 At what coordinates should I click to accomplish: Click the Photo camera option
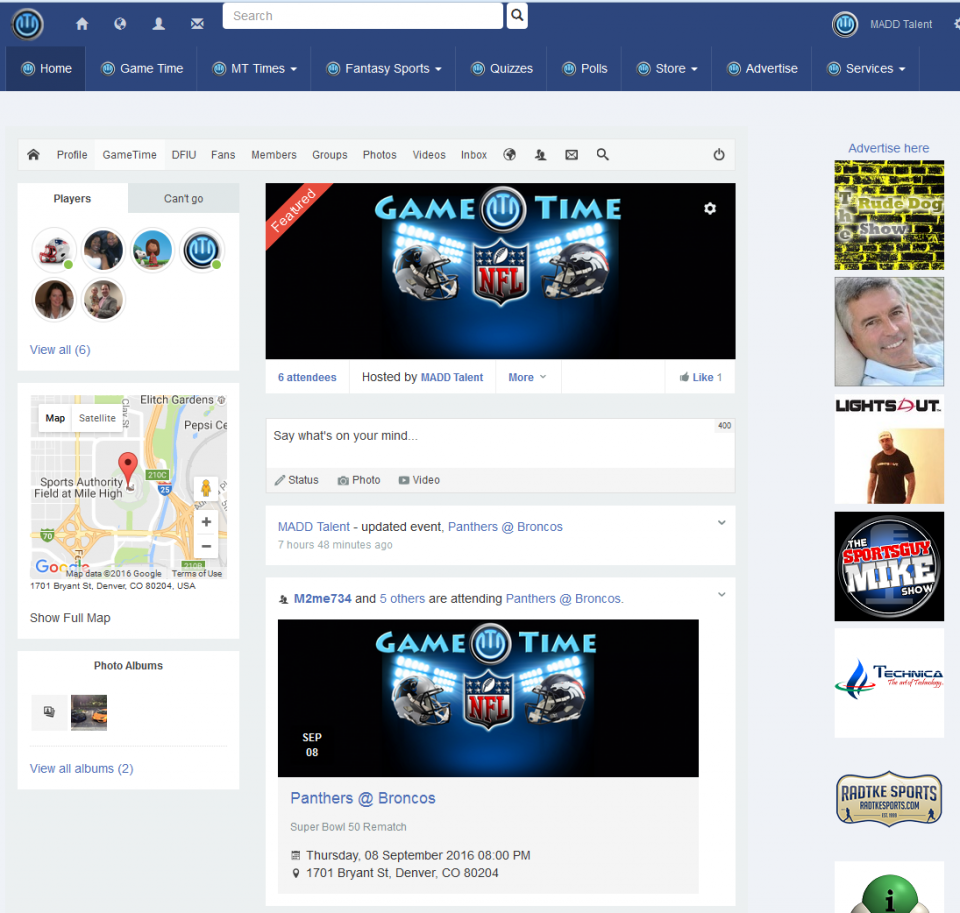(x=359, y=480)
